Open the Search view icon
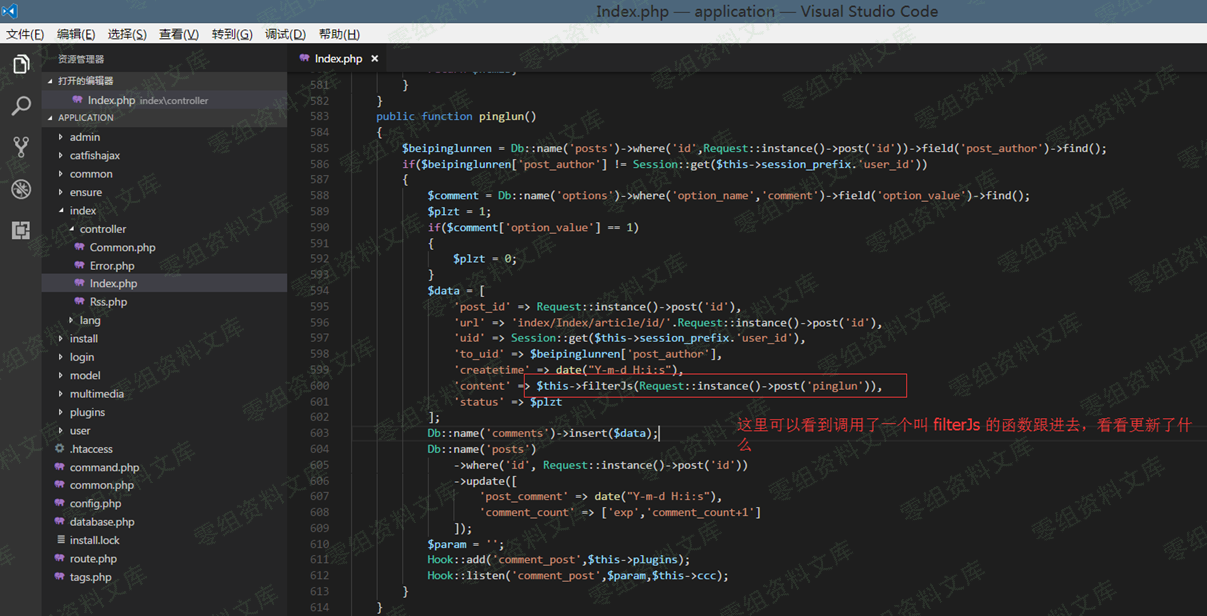 pyautogui.click(x=21, y=106)
